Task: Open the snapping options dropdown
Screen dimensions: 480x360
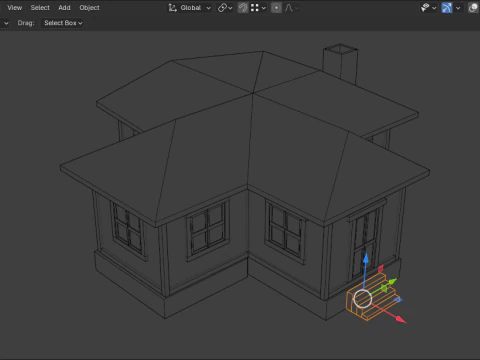Action: 258,8
